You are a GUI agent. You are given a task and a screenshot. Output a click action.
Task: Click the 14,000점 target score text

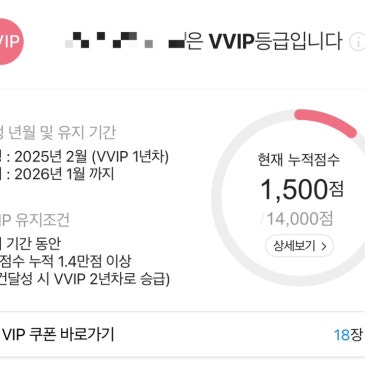[297, 219]
